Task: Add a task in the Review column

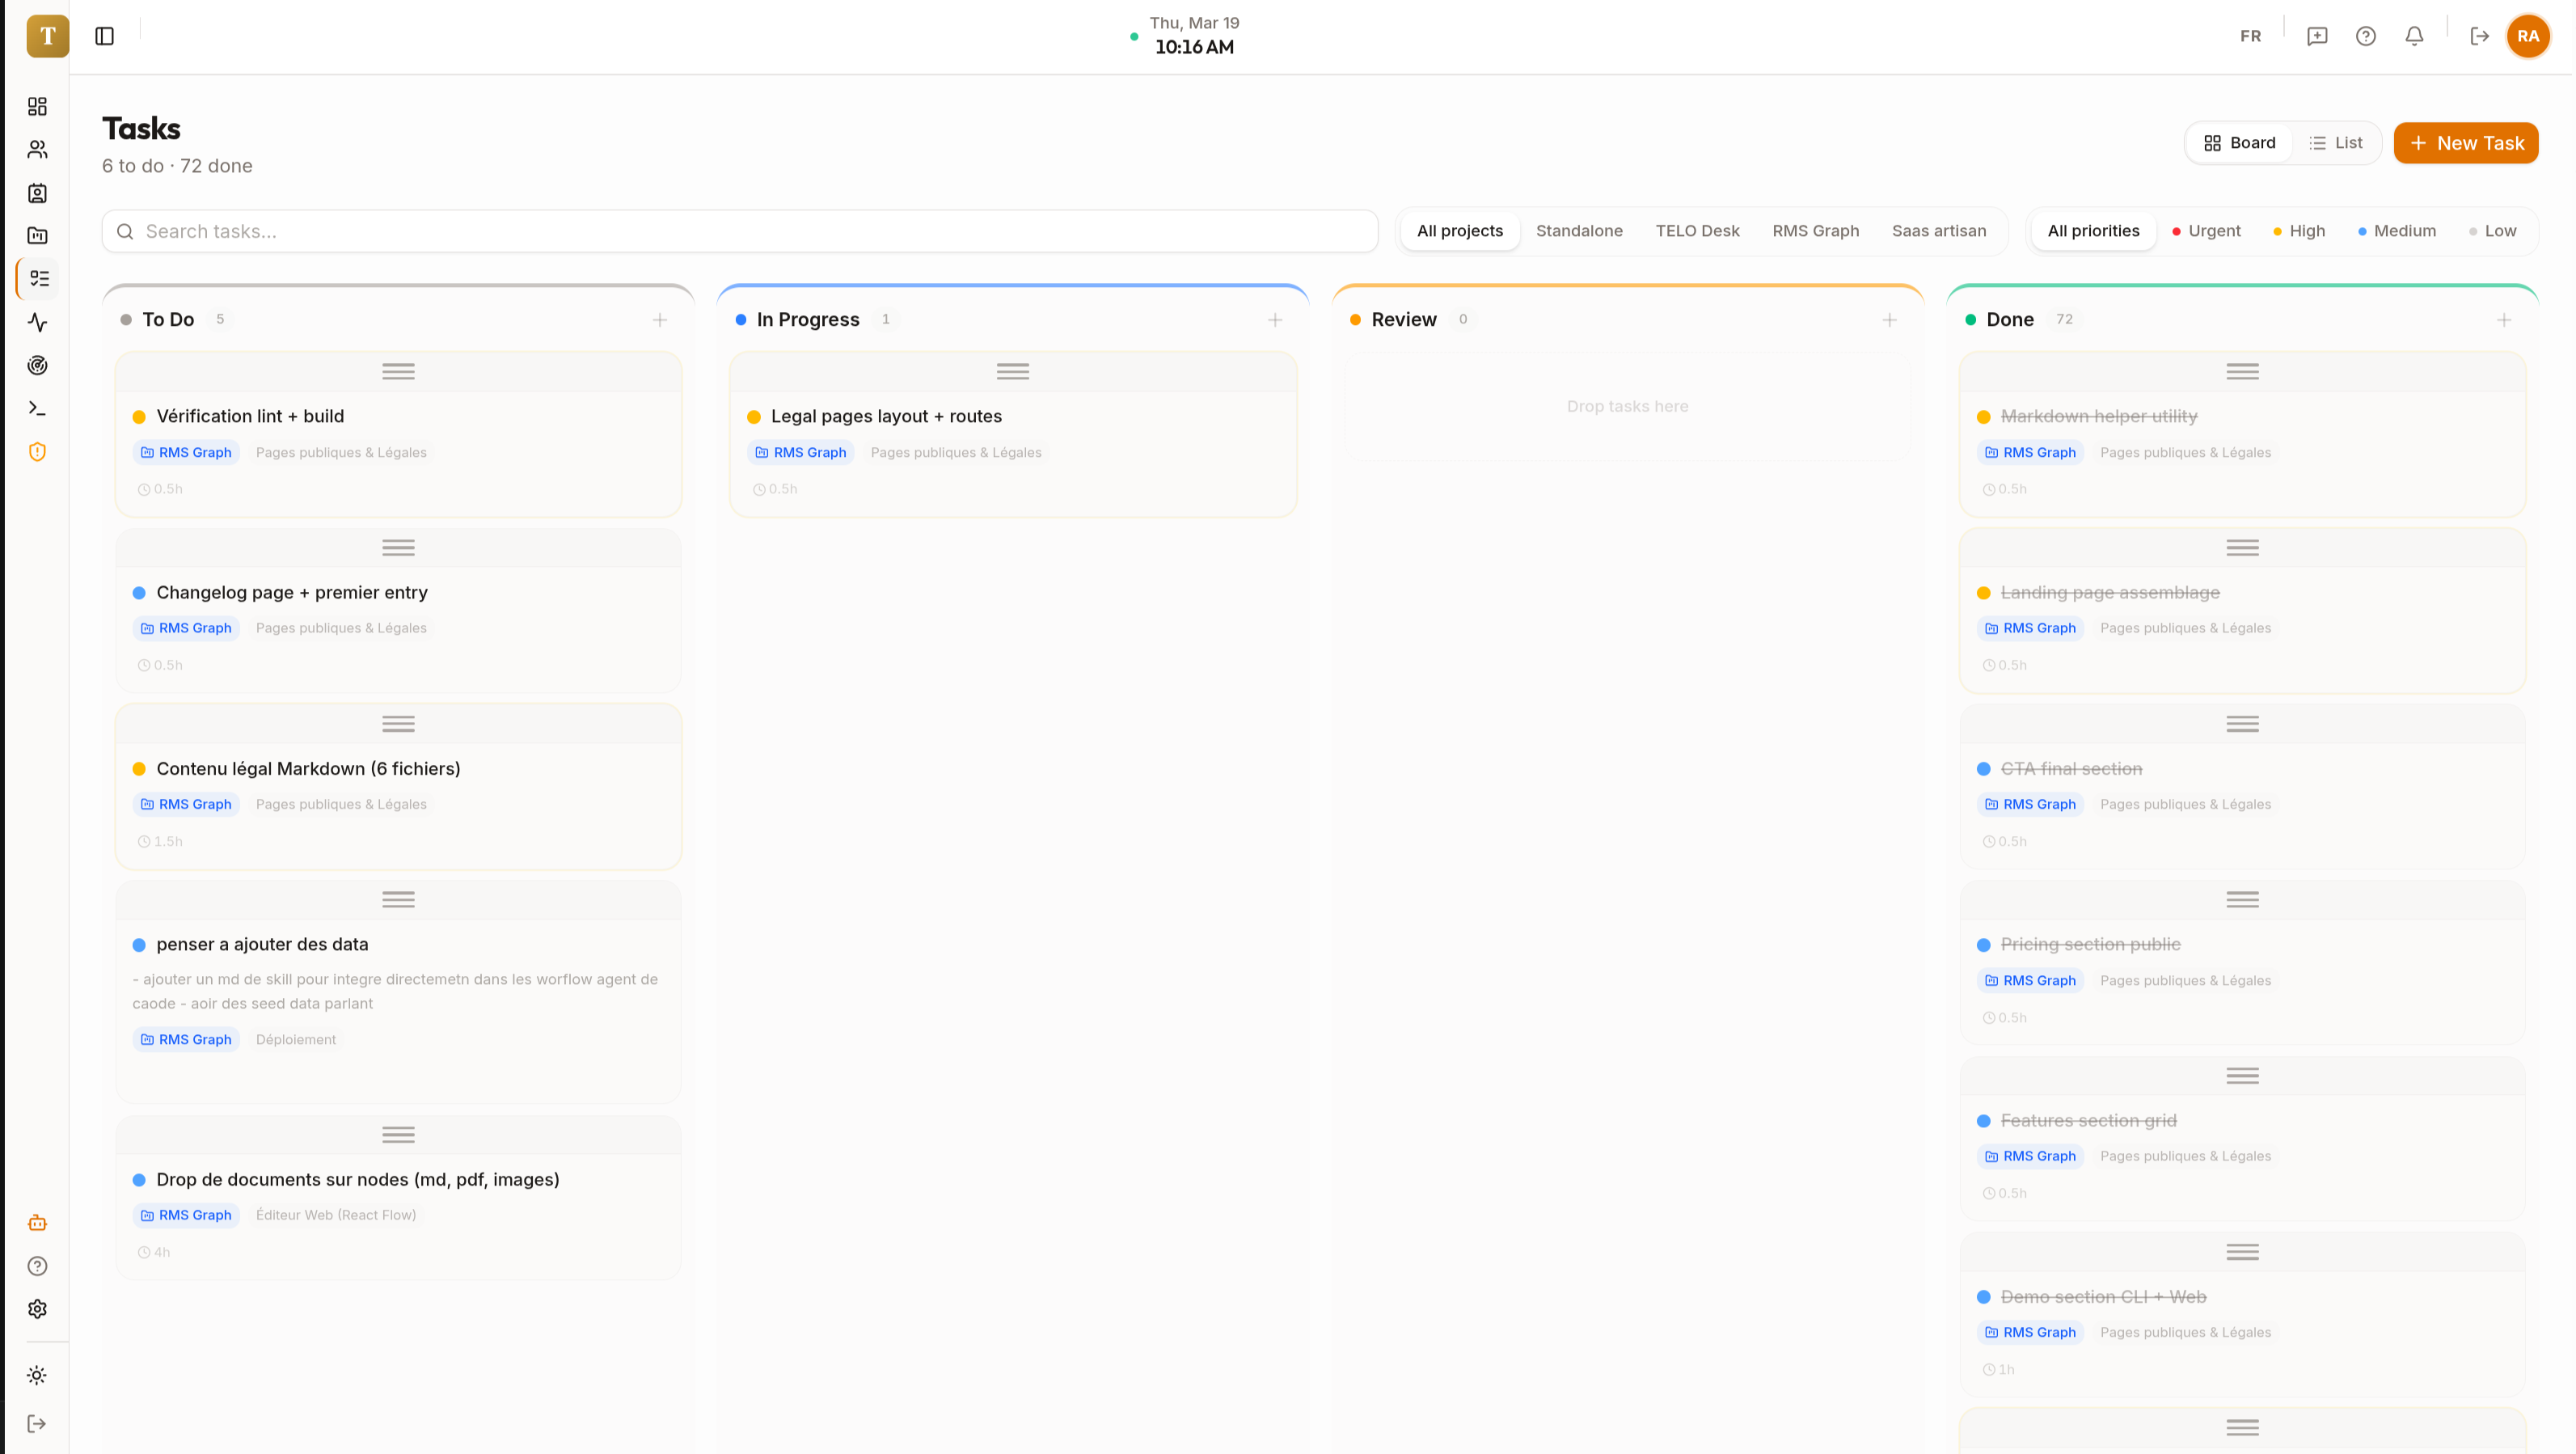Action: coord(1888,320)
